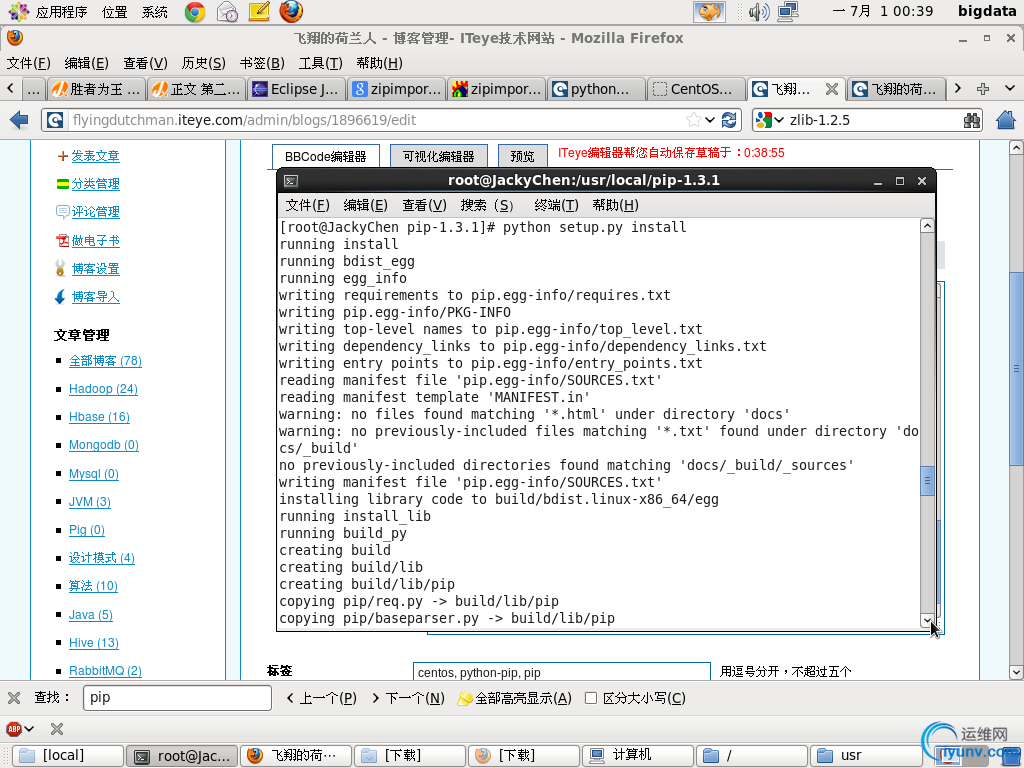The width and height of the screenshot is (1024, 768).
Task: Close the find bar with X icon
Action: point(14,697)
